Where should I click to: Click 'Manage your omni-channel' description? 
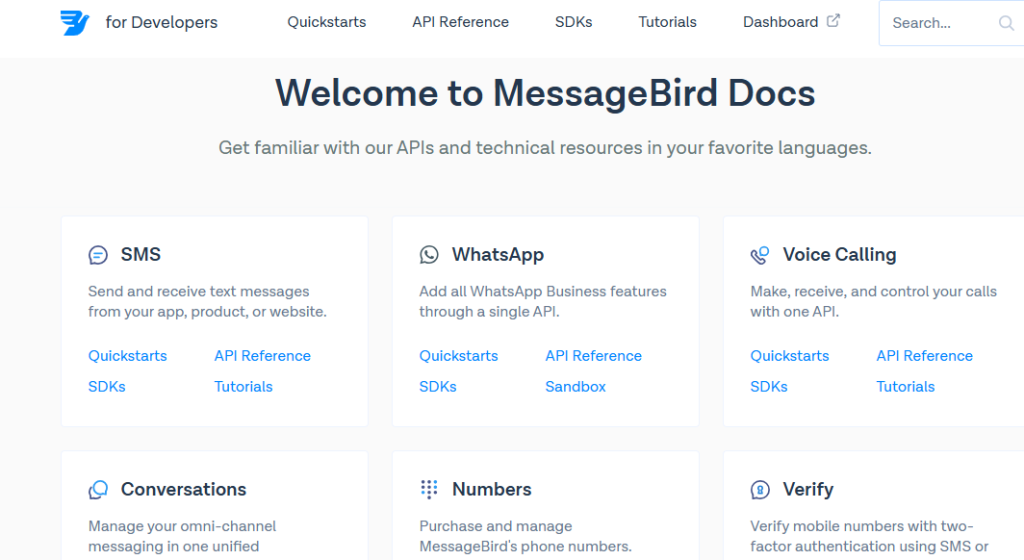(182, 536)
